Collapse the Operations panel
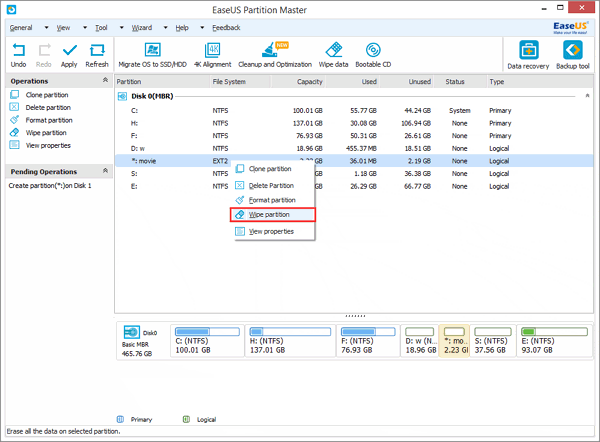The width and height of the screenshot is (600, 442). [105, 80]
